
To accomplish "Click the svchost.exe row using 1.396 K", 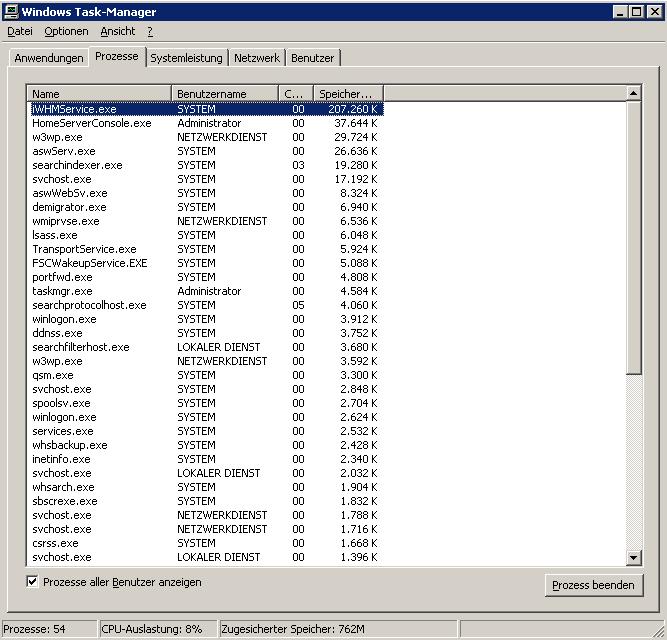I will tap(205, 557).
